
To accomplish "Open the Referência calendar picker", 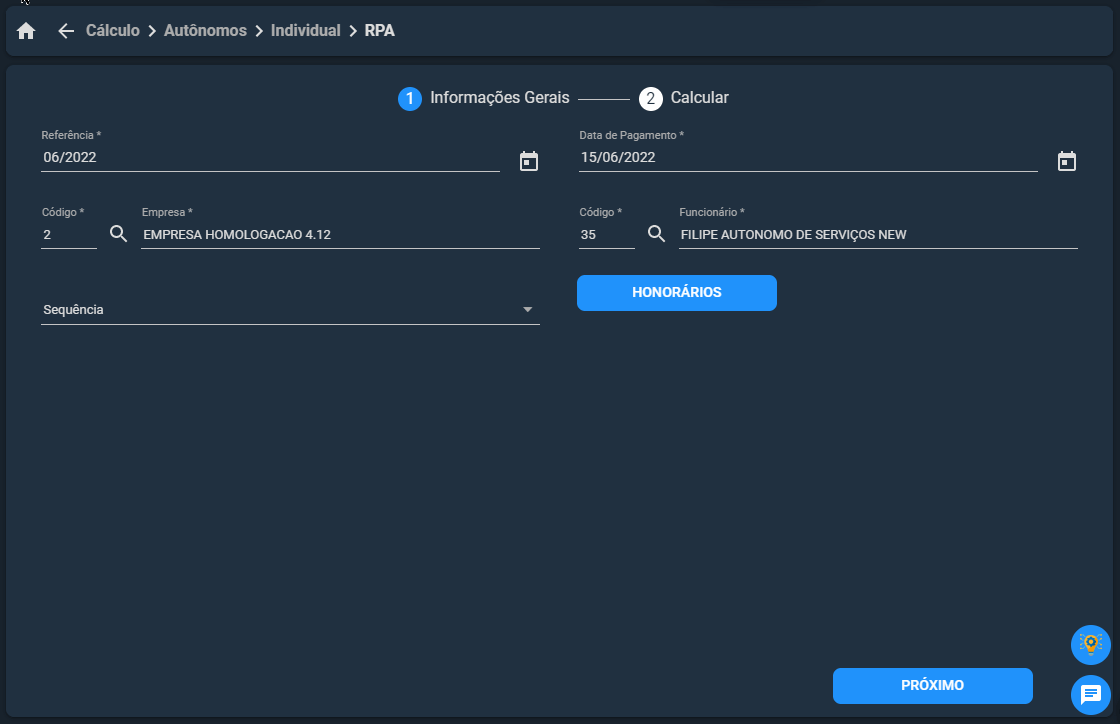I will (529, 161).
